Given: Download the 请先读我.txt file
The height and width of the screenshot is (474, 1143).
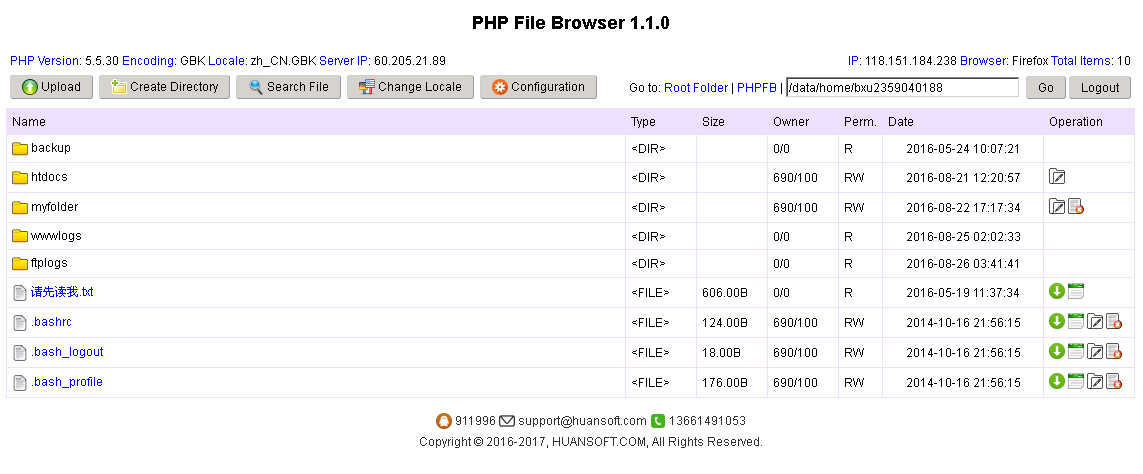Looking at the screenshot, I should [1057, 292].
